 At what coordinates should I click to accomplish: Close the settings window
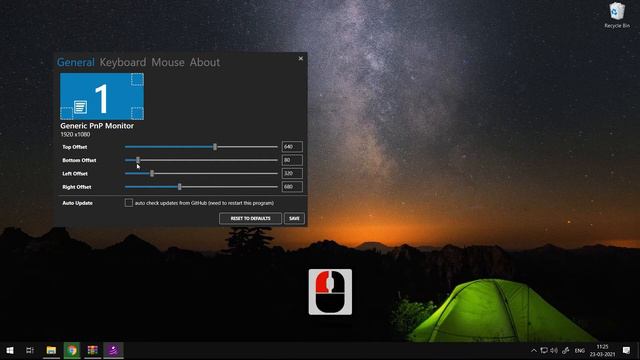pos(301,58)
